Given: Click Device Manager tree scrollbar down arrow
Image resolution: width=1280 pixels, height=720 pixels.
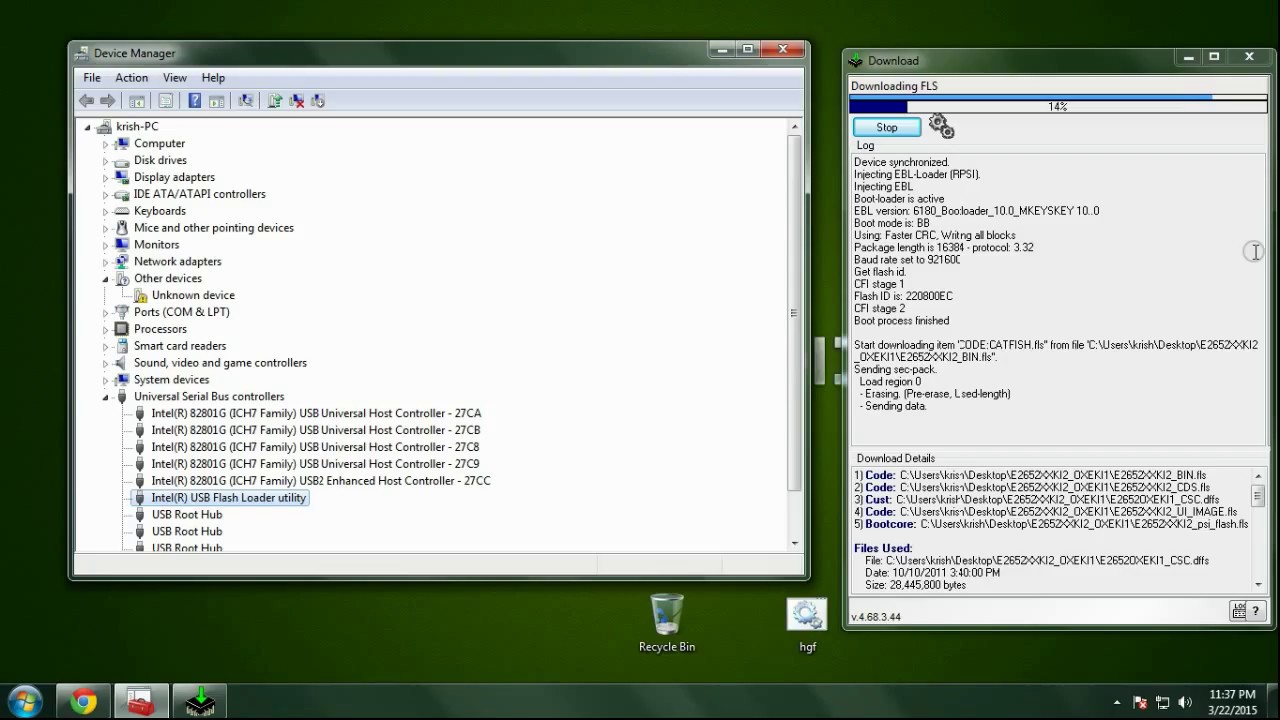Looking at the screenshot, I should pyautogui.click(x=795, y=543).
